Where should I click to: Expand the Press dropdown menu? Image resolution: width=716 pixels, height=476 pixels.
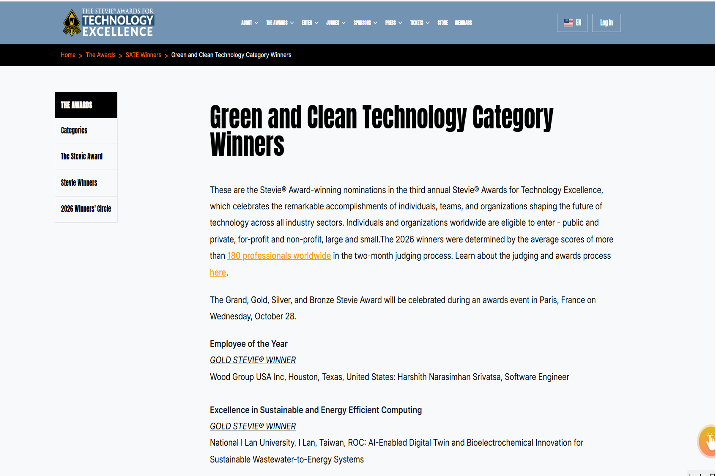[x=393, y=22]
